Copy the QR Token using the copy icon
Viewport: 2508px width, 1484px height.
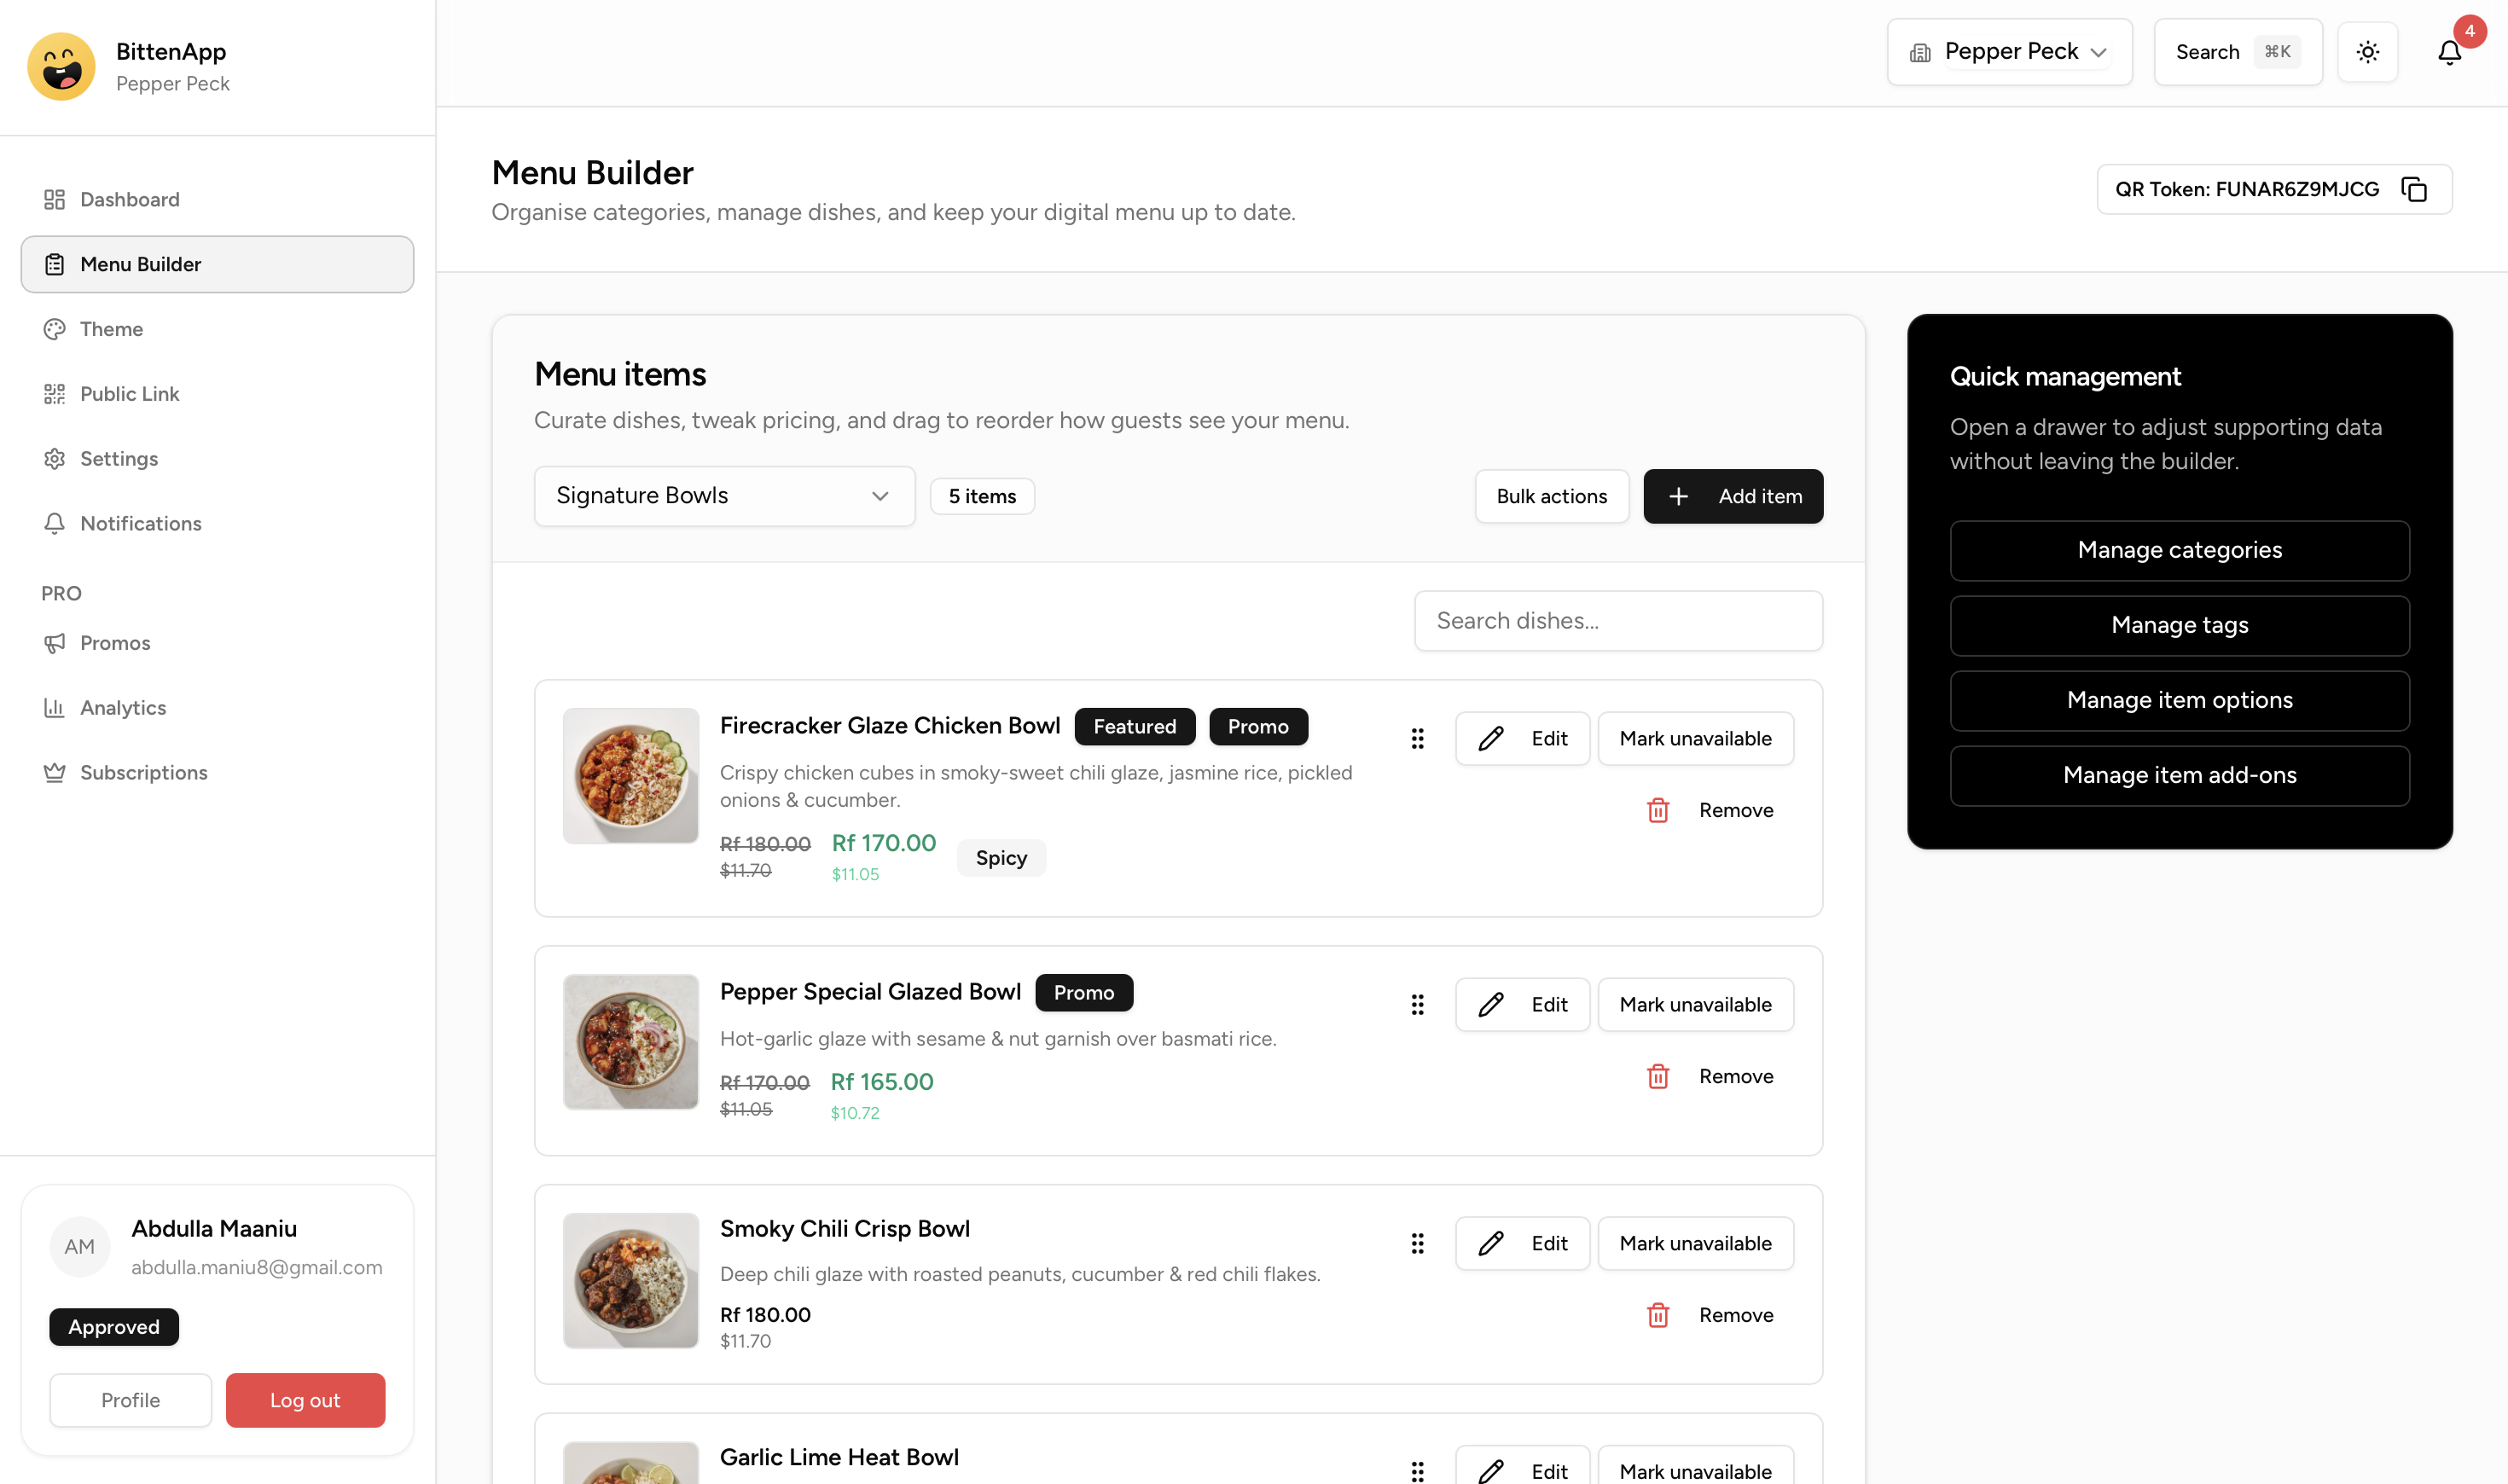pos(2416,189)
